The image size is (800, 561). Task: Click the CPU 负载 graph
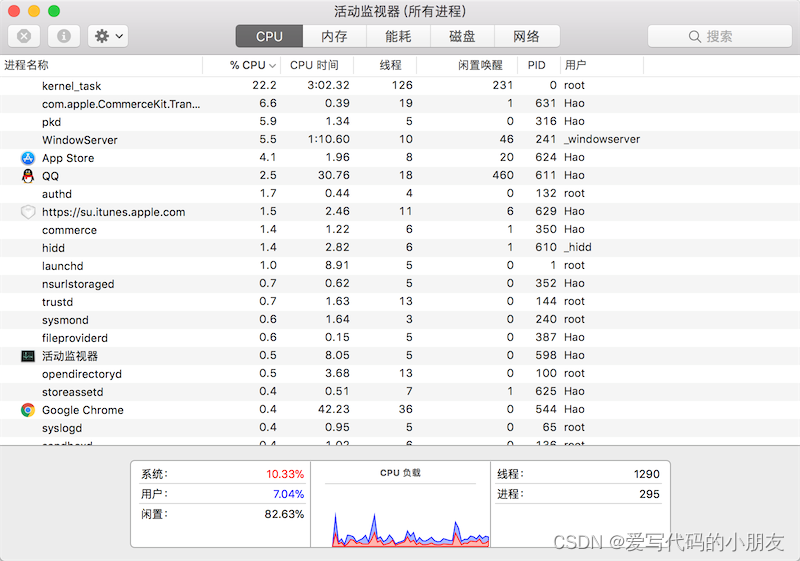(411, 529)
